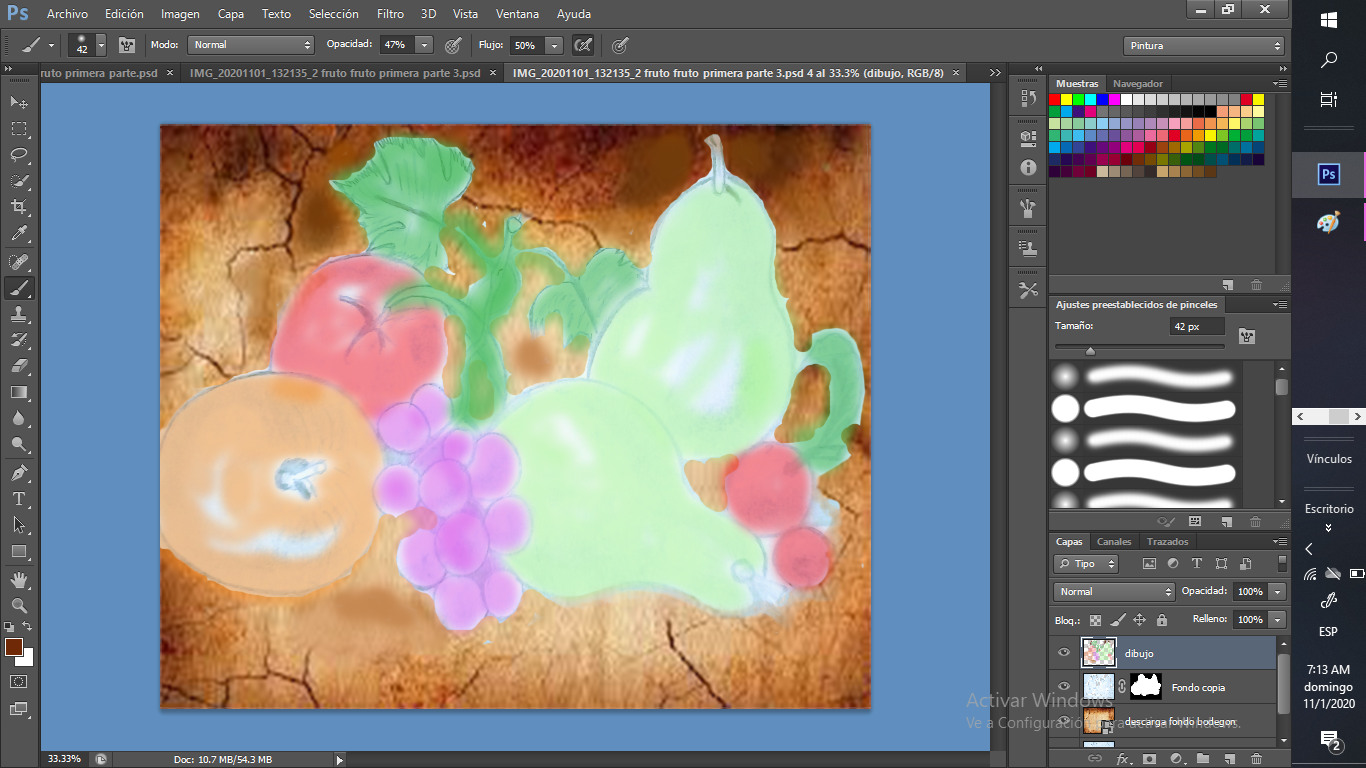The width and height of the screenshot is (1366, 768).
Task: Open the taskbar search
Action: tap(1329, 60)
